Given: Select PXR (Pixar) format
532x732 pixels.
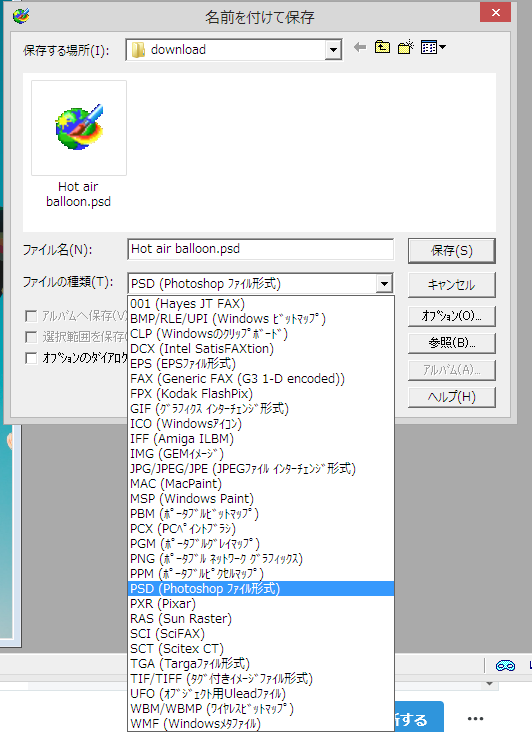Looking at the screenshot, I should pos(261,604).
